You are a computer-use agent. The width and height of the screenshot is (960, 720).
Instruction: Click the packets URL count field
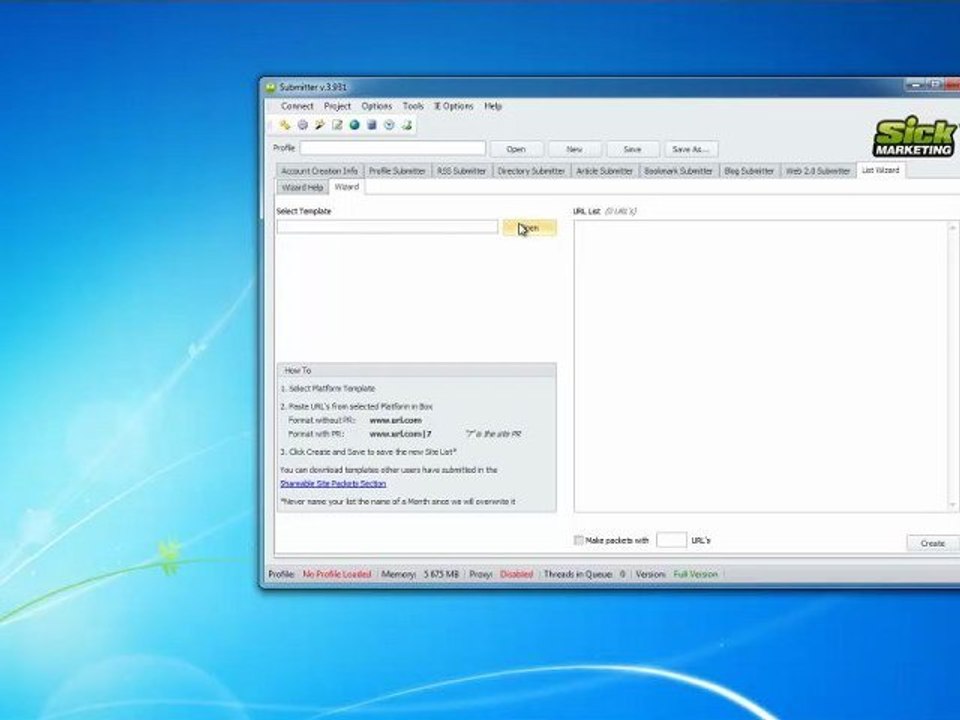671,540
